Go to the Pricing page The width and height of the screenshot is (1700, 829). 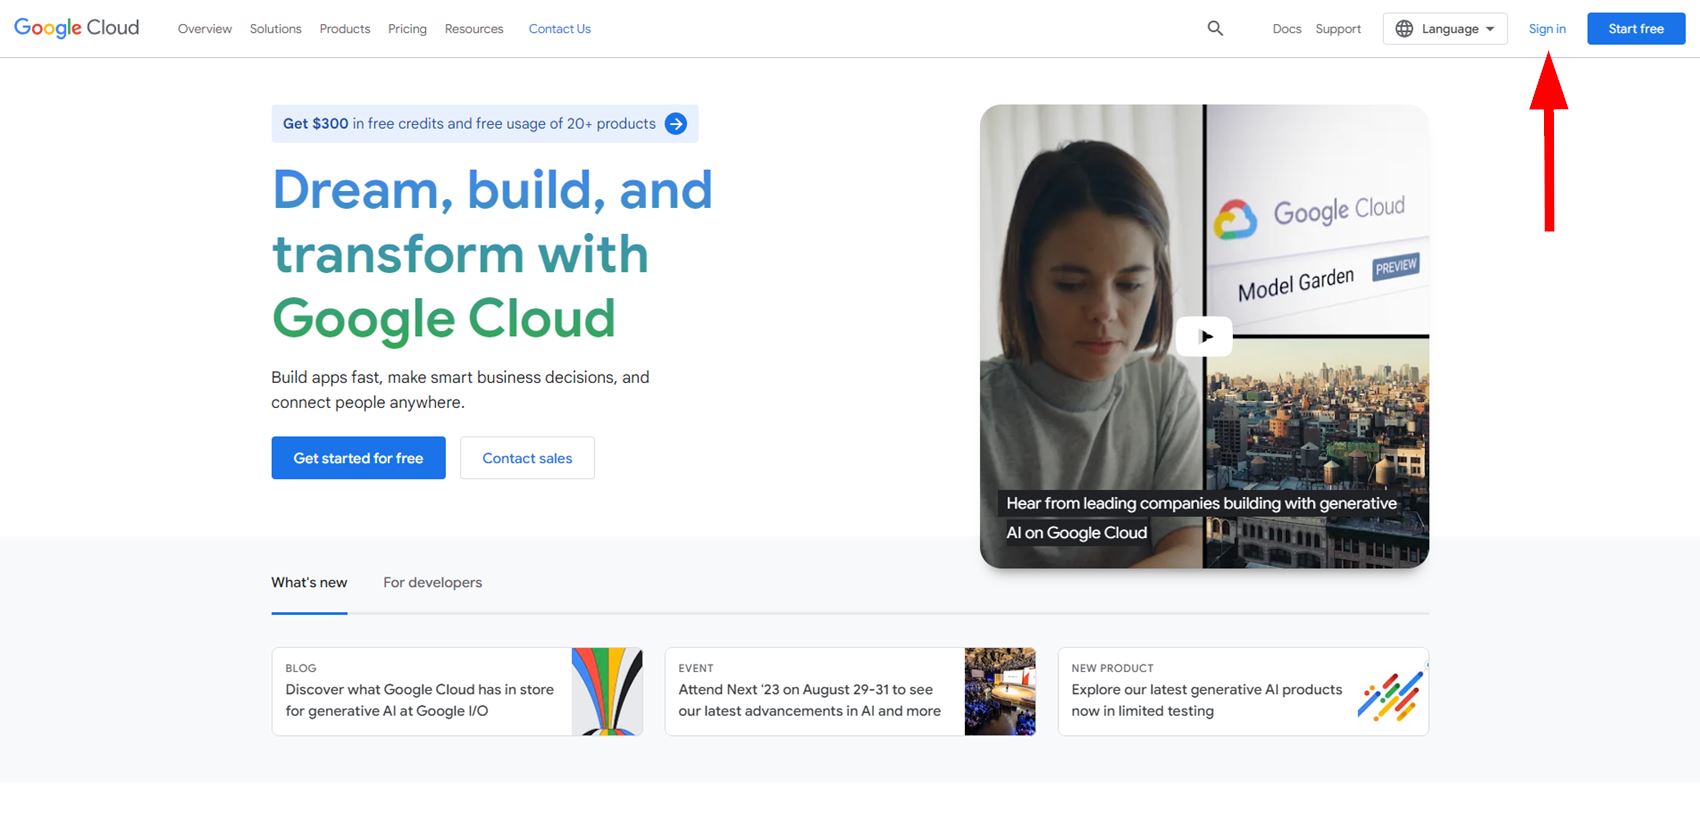click(407, 29)
